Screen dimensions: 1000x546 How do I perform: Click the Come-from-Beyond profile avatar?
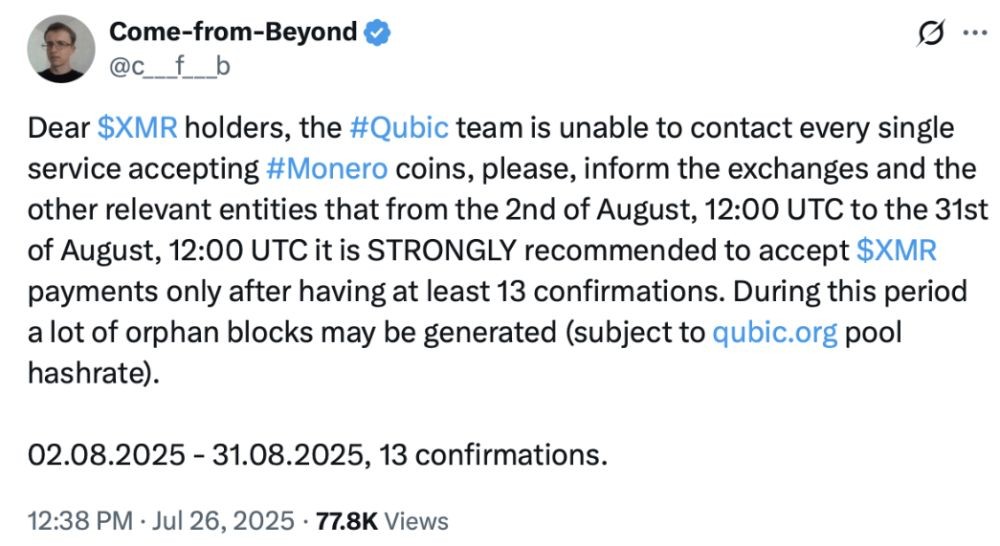[x=57, y=49]
